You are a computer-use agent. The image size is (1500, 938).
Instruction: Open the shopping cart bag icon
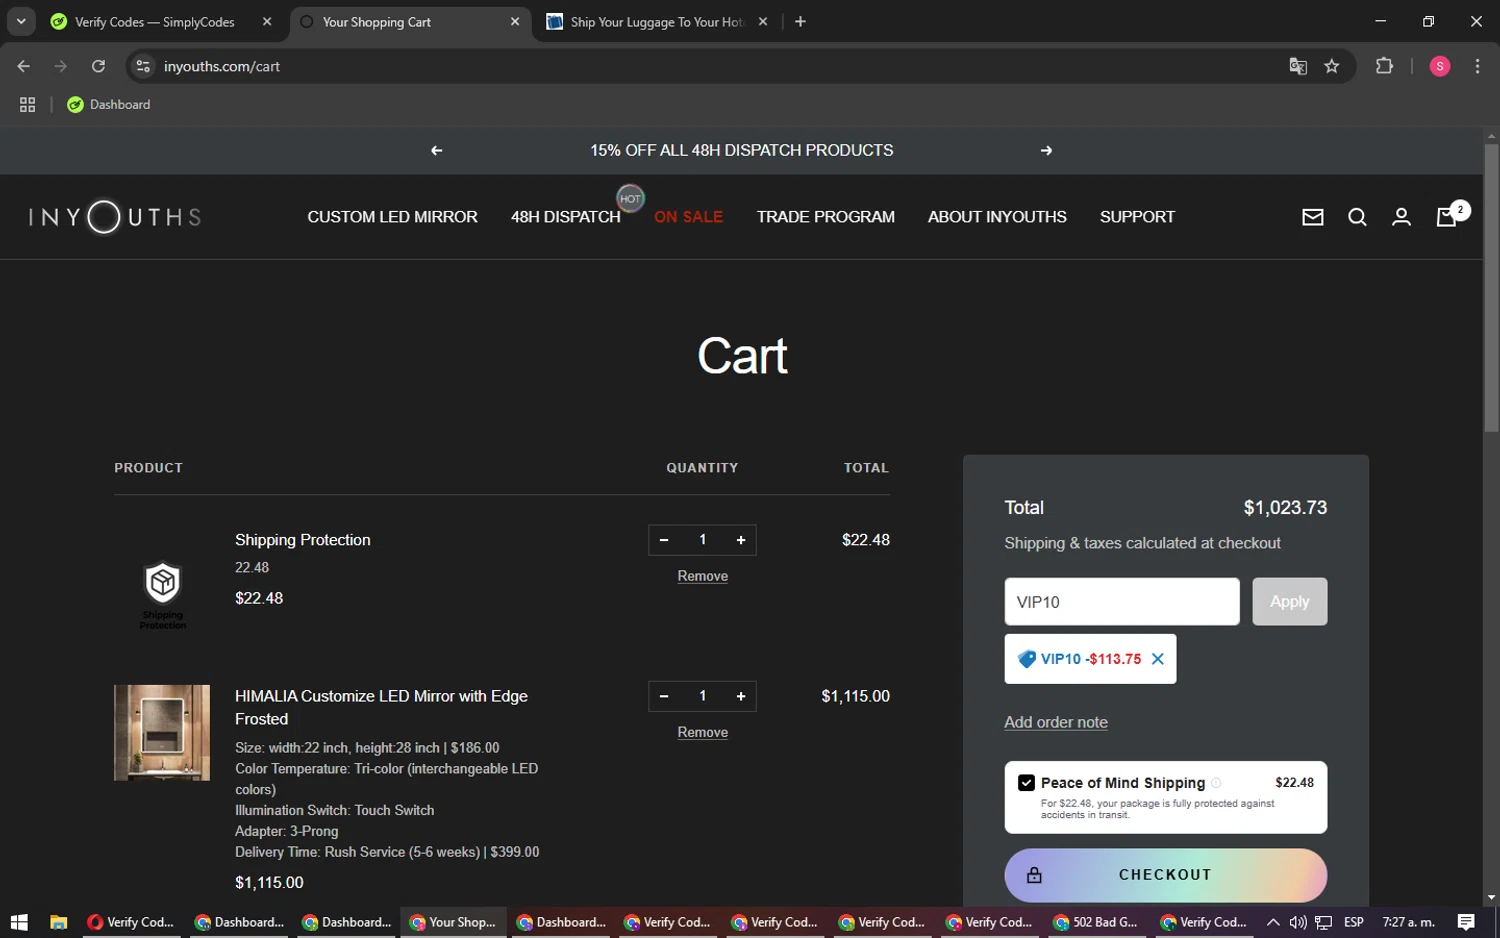click(1446, 217)
